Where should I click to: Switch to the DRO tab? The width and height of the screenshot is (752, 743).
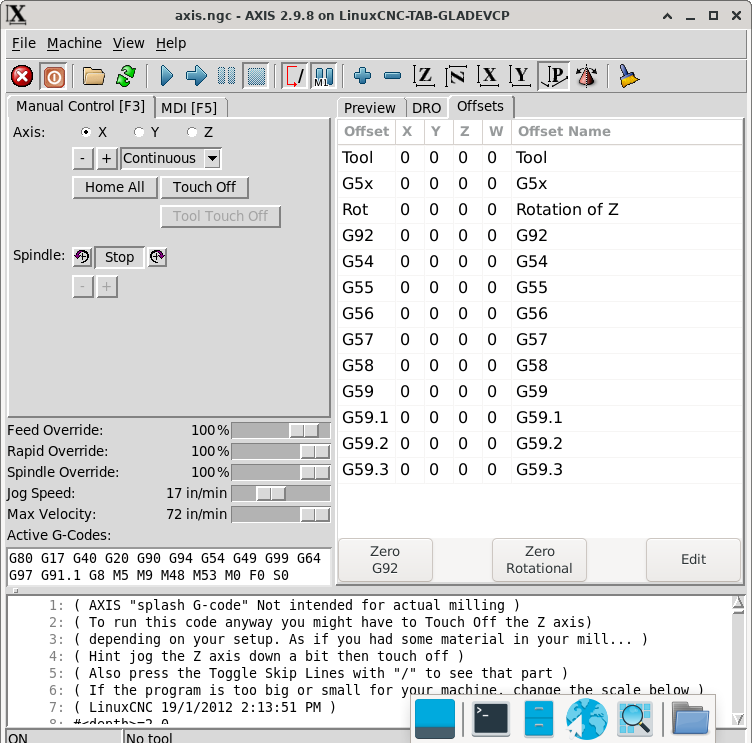tap(426, 108)
